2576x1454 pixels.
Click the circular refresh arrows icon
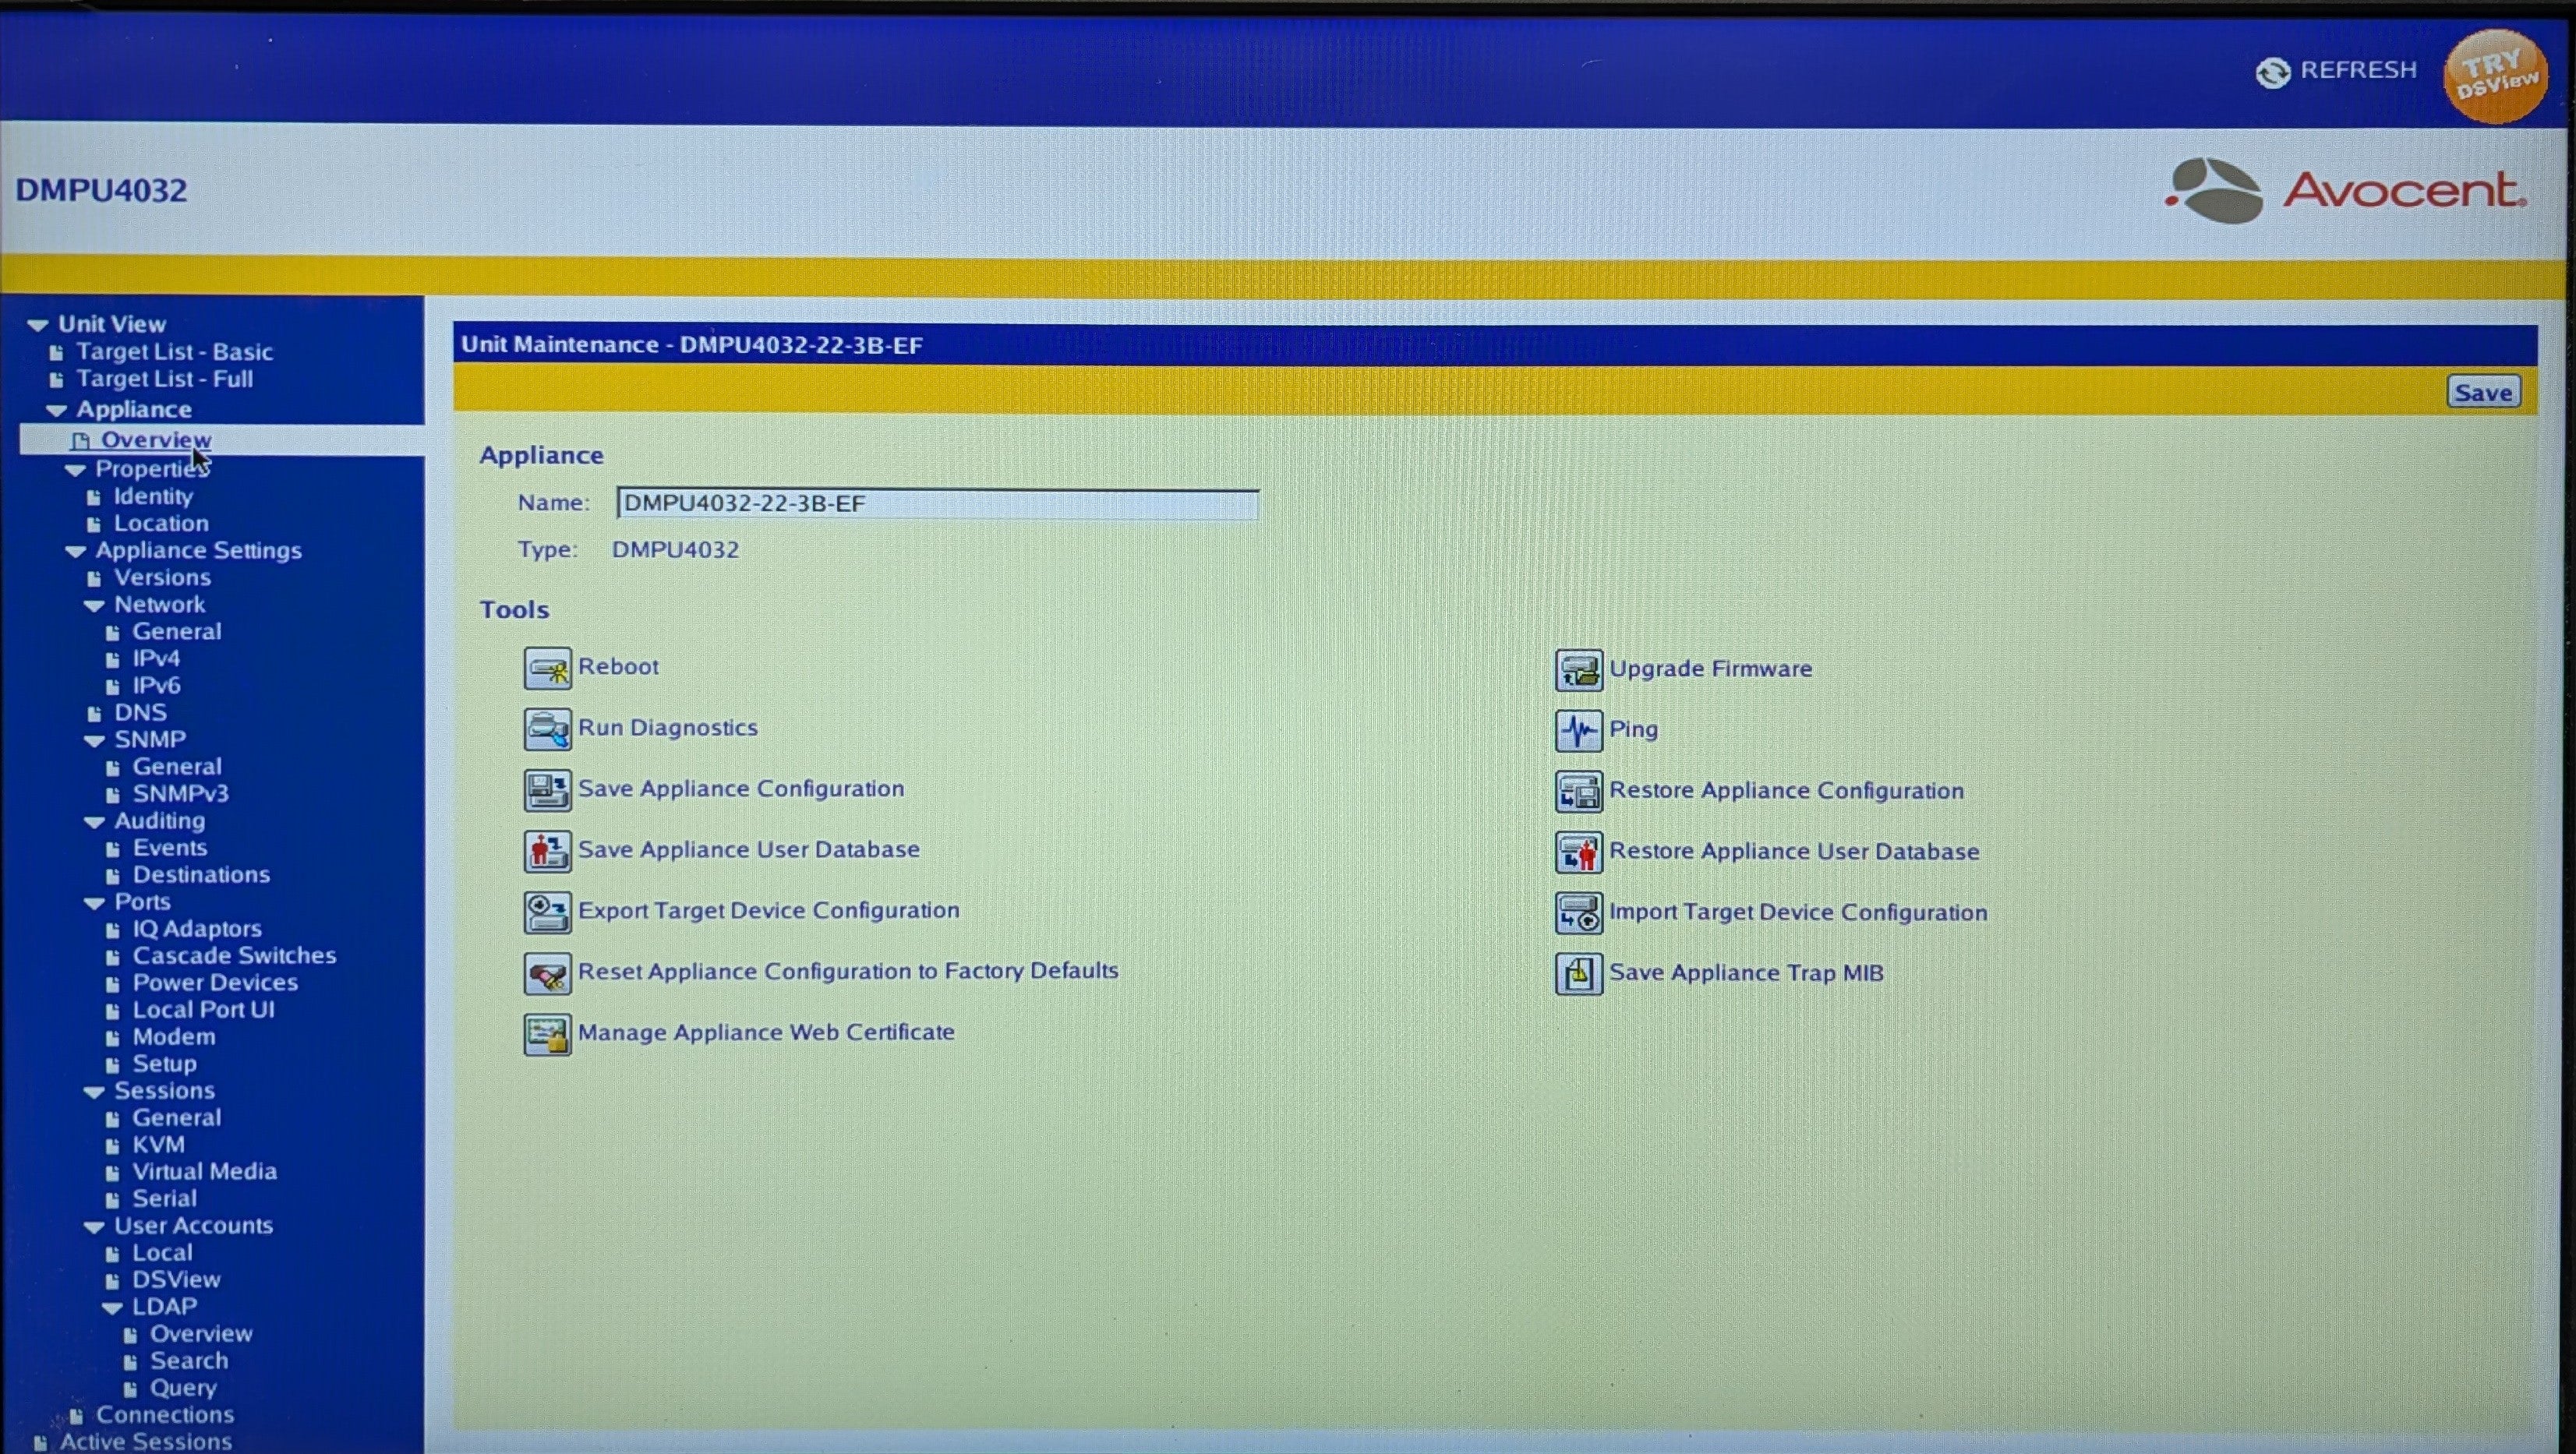(2273, 72)
